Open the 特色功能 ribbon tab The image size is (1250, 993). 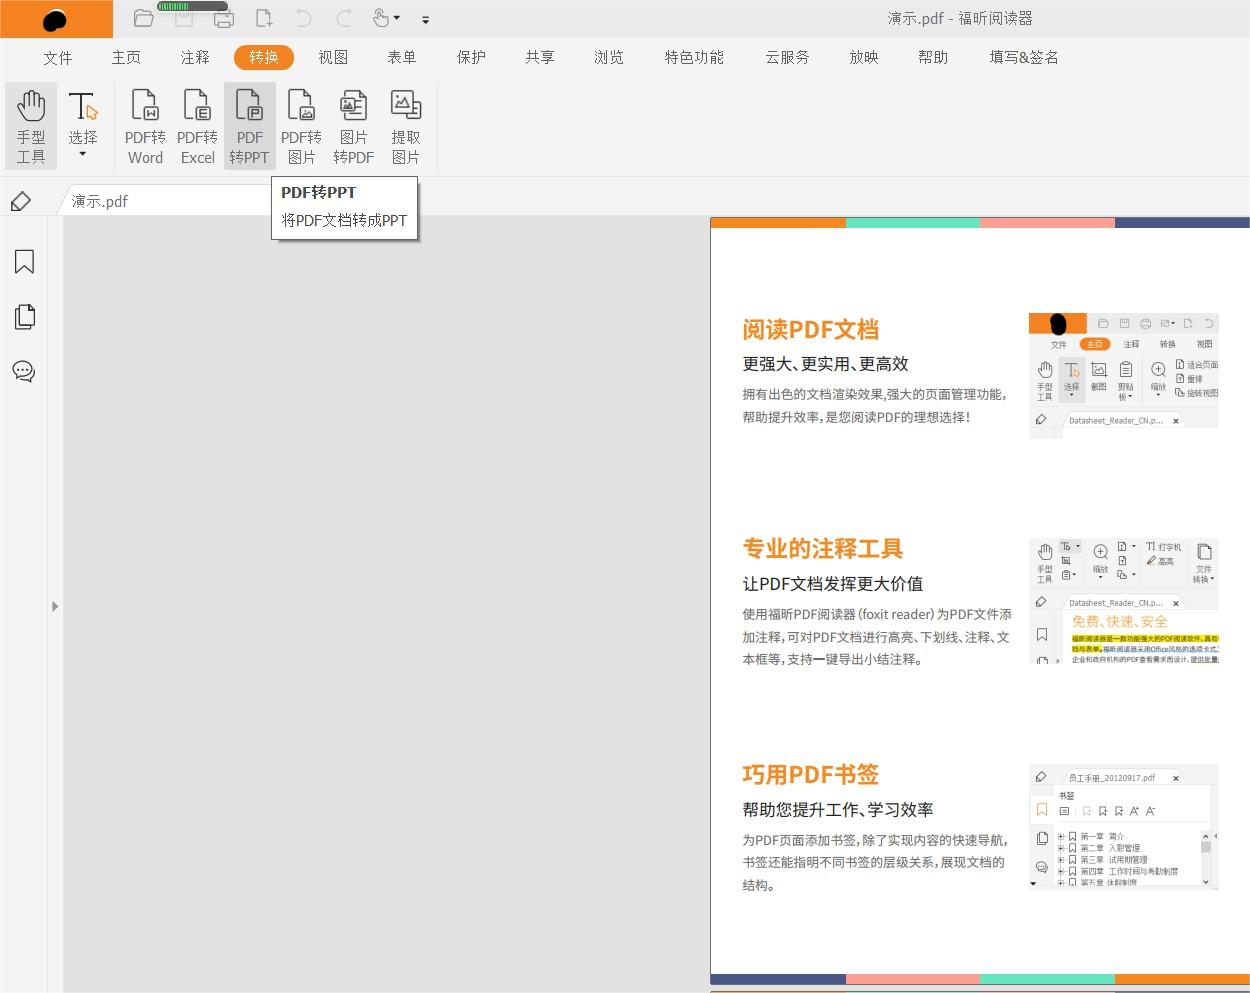coord(694,57)
